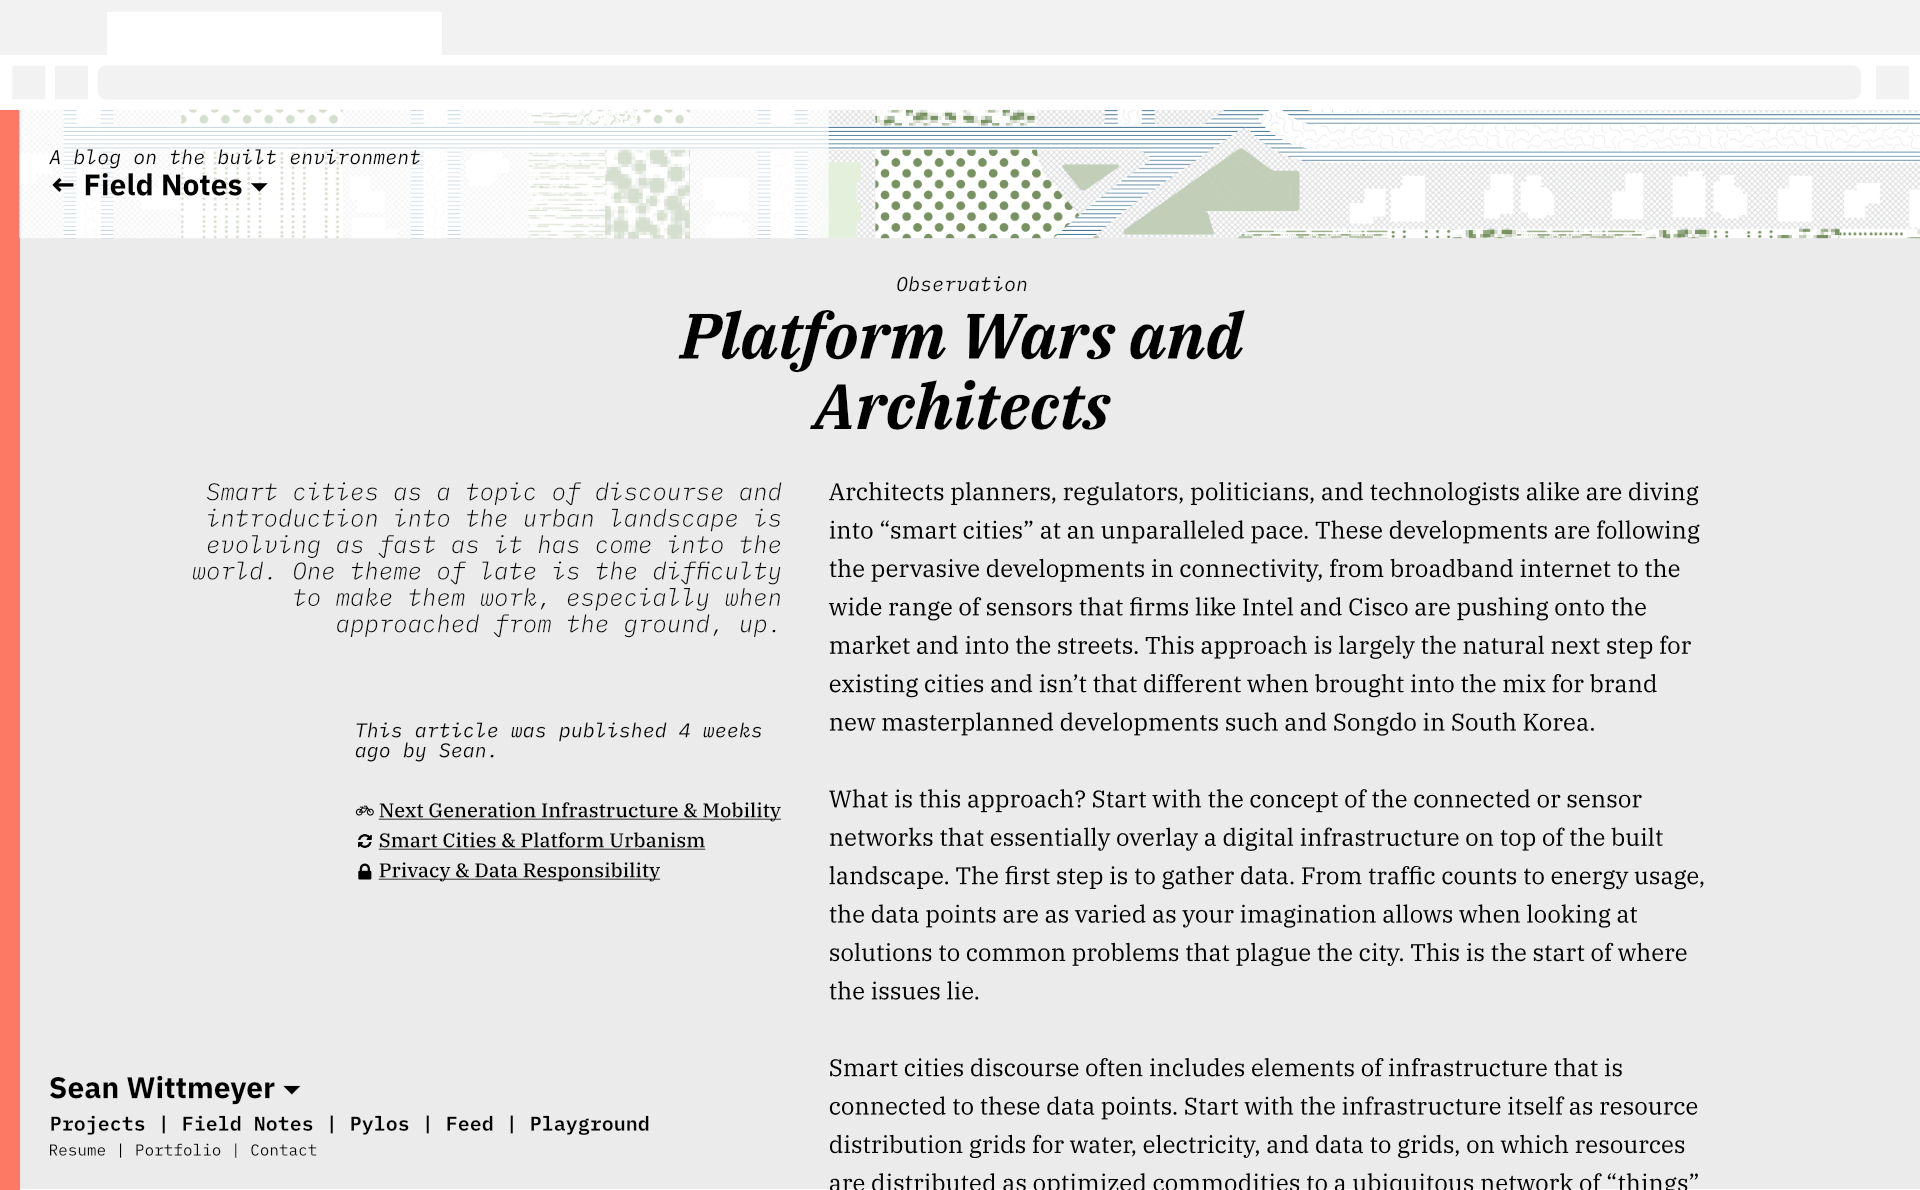Open the Resume link
The width and height of the screenshot is (1920, 1190).
[77, 1150]
